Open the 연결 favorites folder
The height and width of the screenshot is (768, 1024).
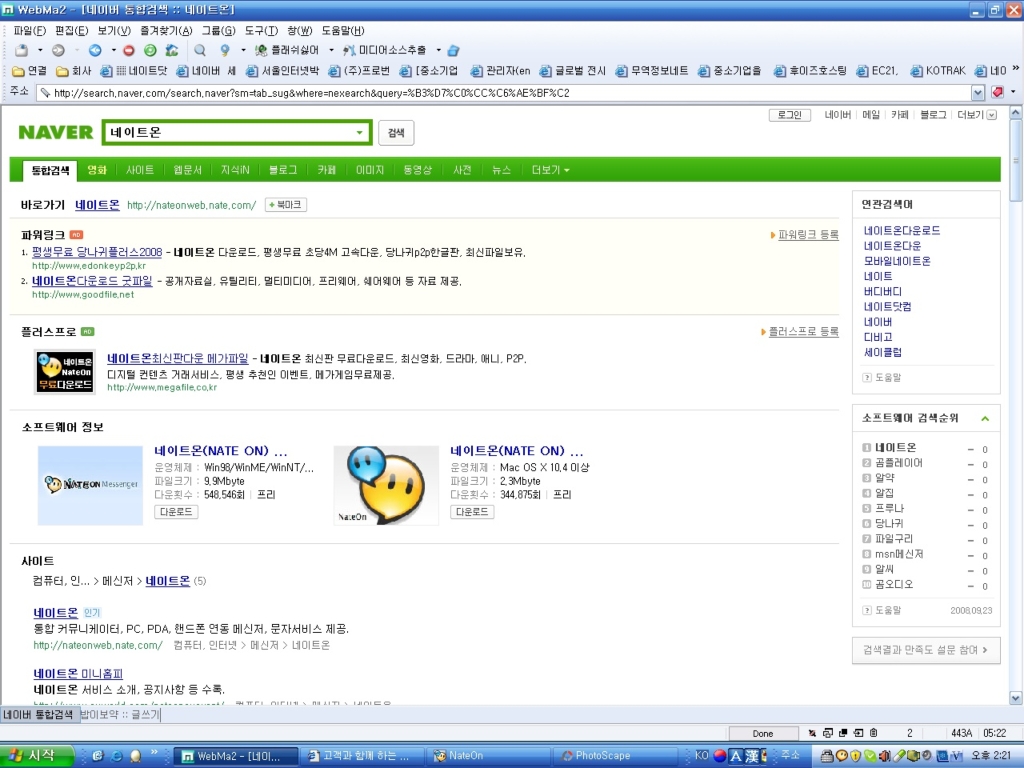(x=30, y=71)
